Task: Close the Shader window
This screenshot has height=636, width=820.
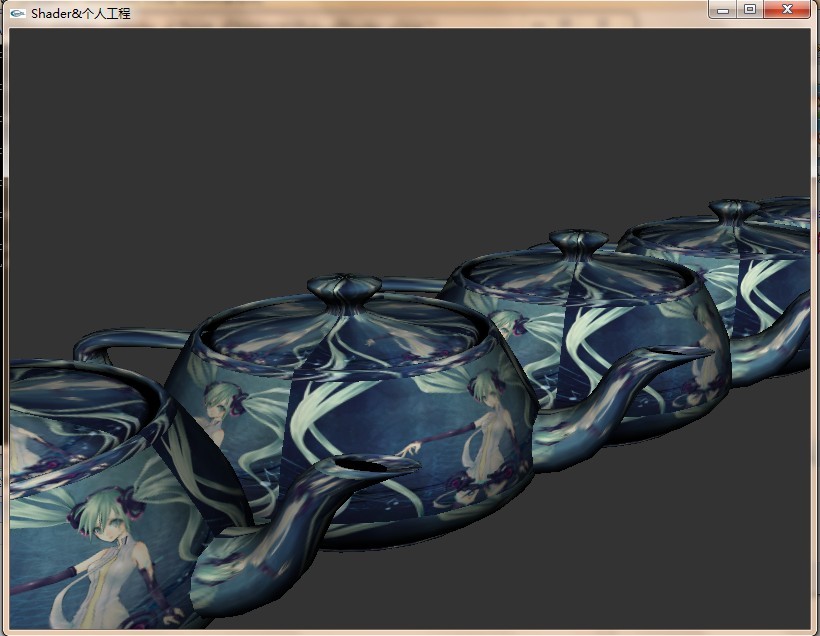Action: coord(787,9)
